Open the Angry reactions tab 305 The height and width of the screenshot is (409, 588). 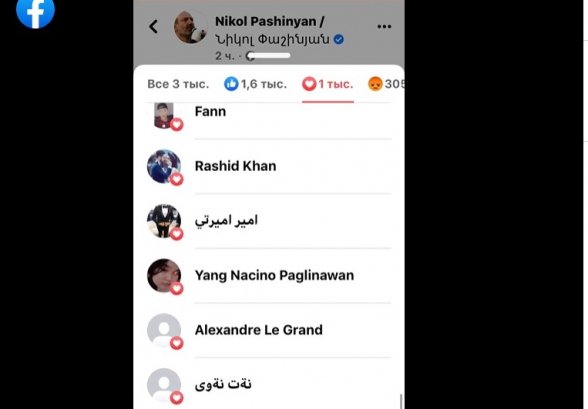386,84
